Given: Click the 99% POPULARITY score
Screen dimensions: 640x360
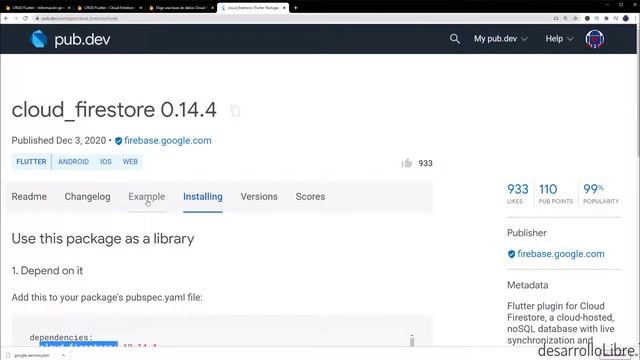Looking at the screenshot, I should pyautogui.click(x=601, y=193).
